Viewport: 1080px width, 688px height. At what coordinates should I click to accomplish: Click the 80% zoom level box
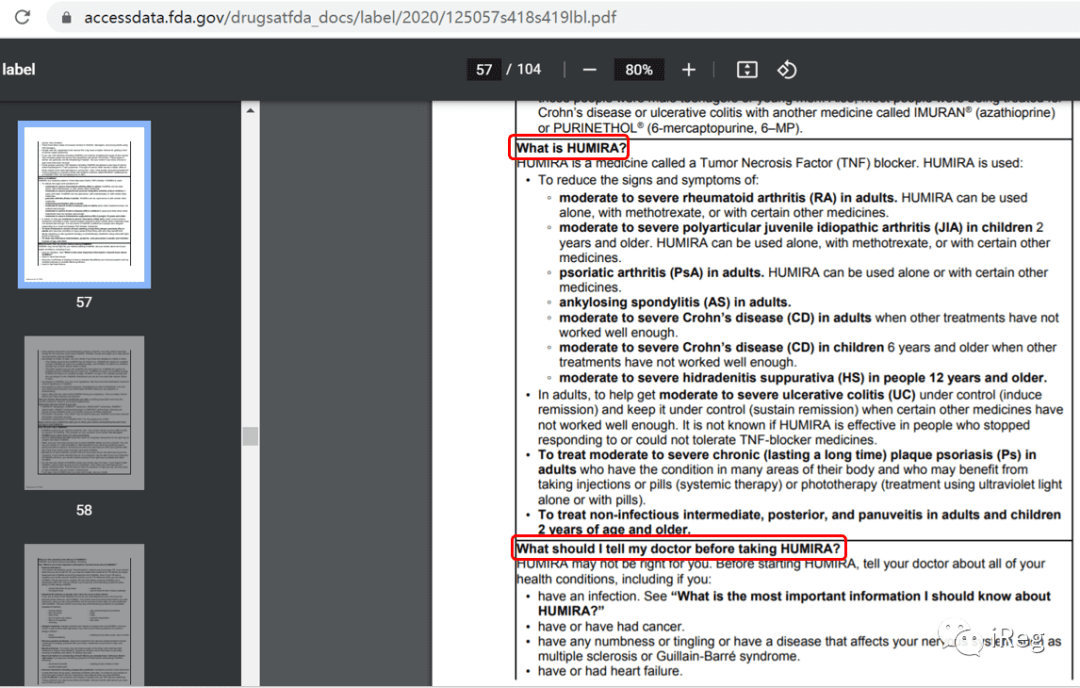(x=638, y=70)
